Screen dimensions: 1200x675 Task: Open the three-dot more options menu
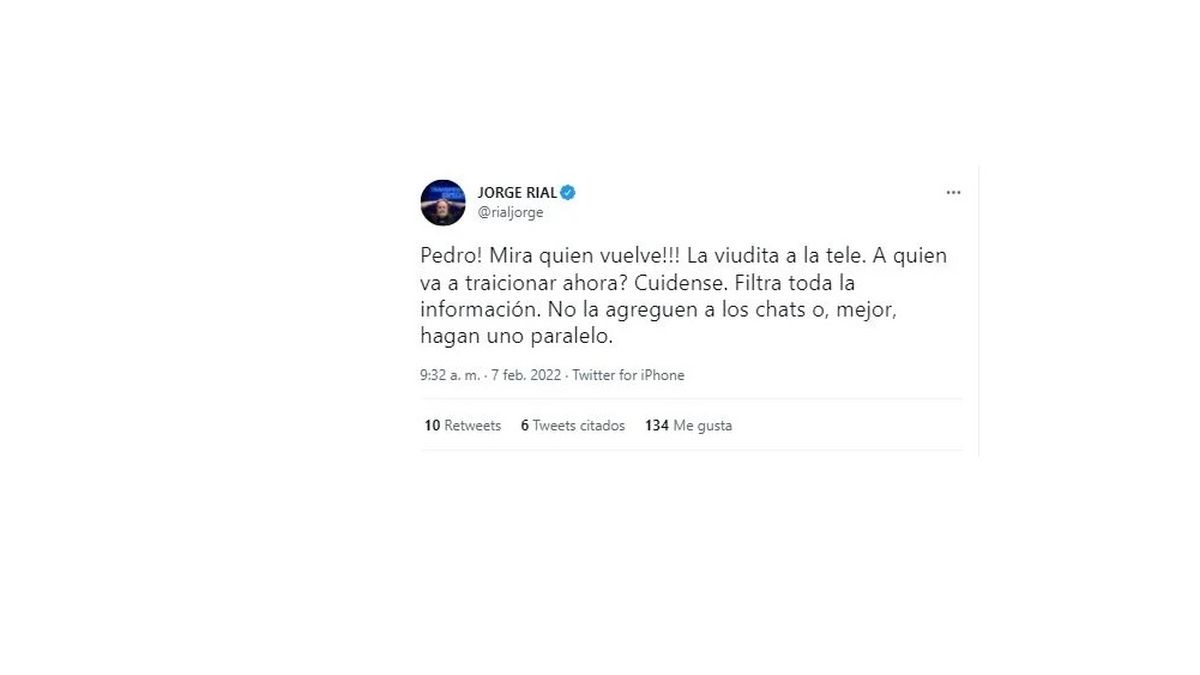954,193
